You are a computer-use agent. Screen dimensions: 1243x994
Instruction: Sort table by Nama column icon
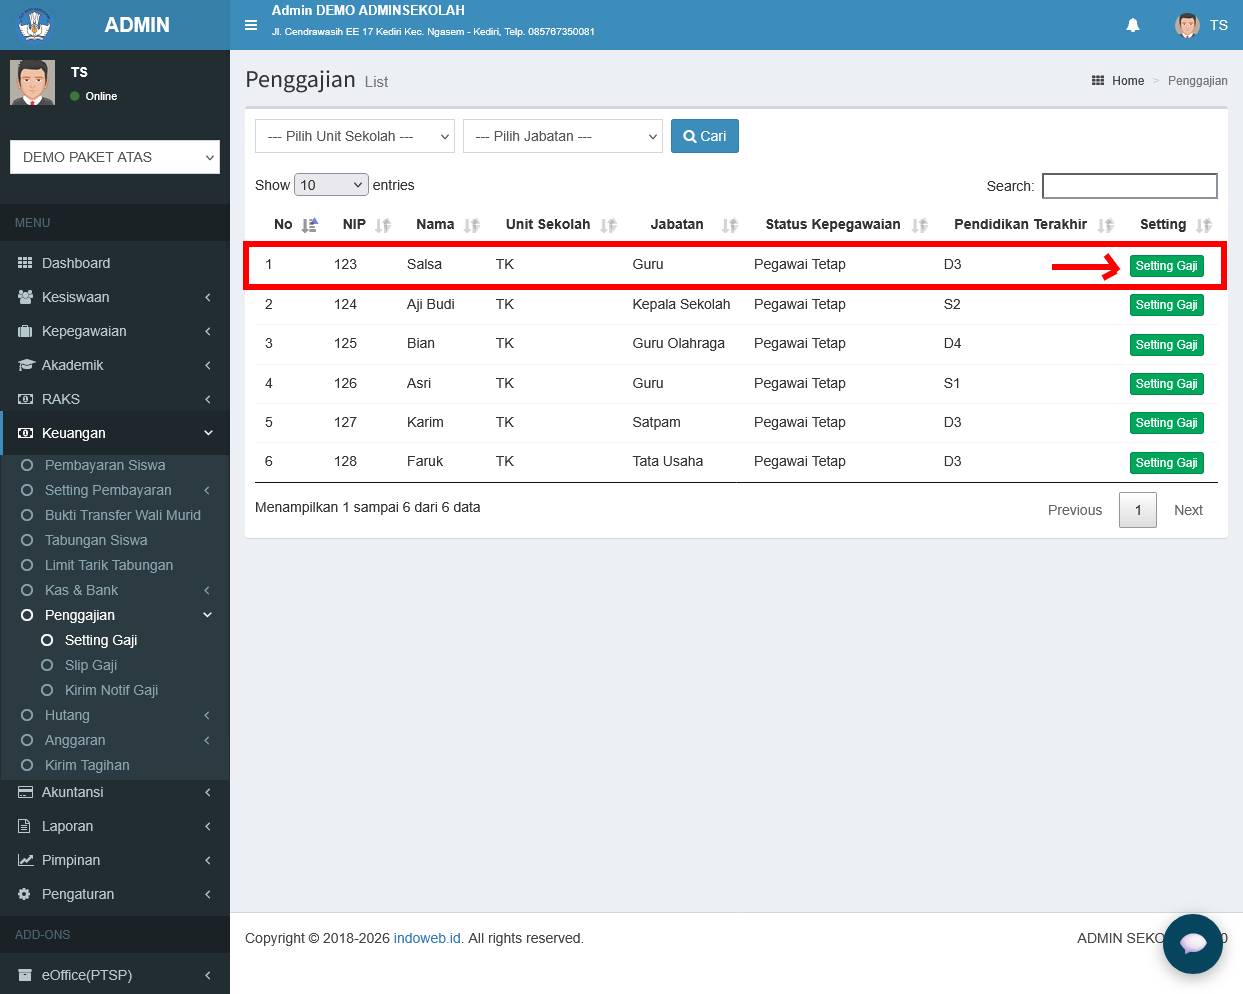472,225
